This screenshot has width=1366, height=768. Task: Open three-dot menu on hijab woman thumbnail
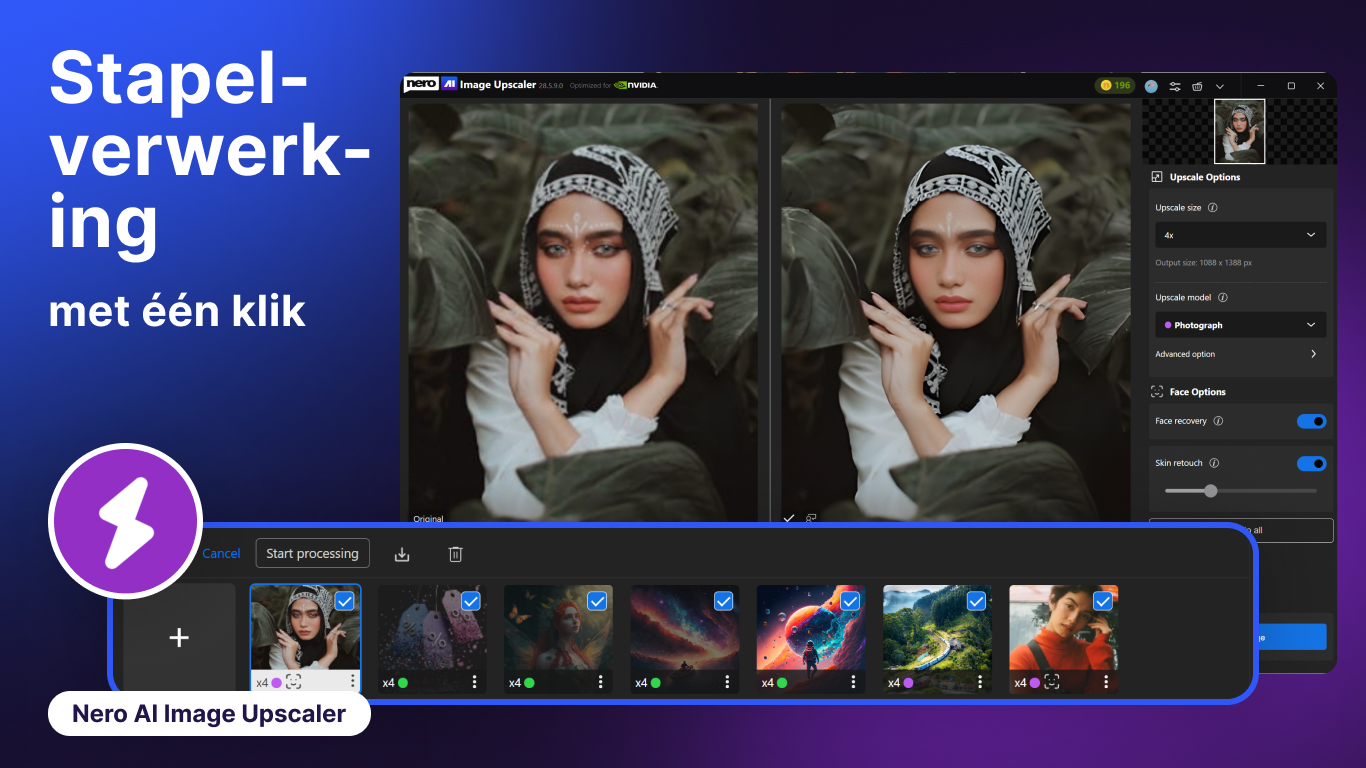(x=353, y=681)
